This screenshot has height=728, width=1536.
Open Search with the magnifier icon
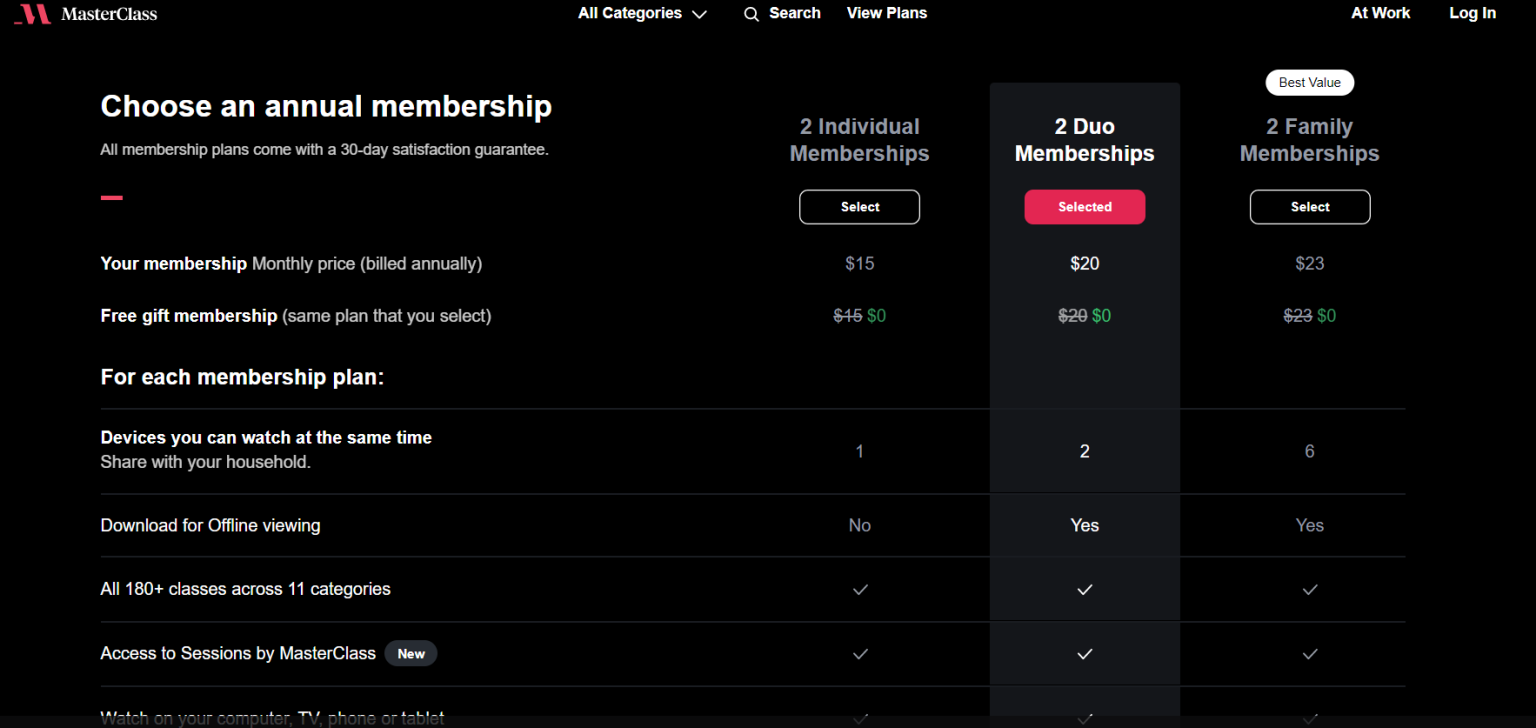point(751,14)
